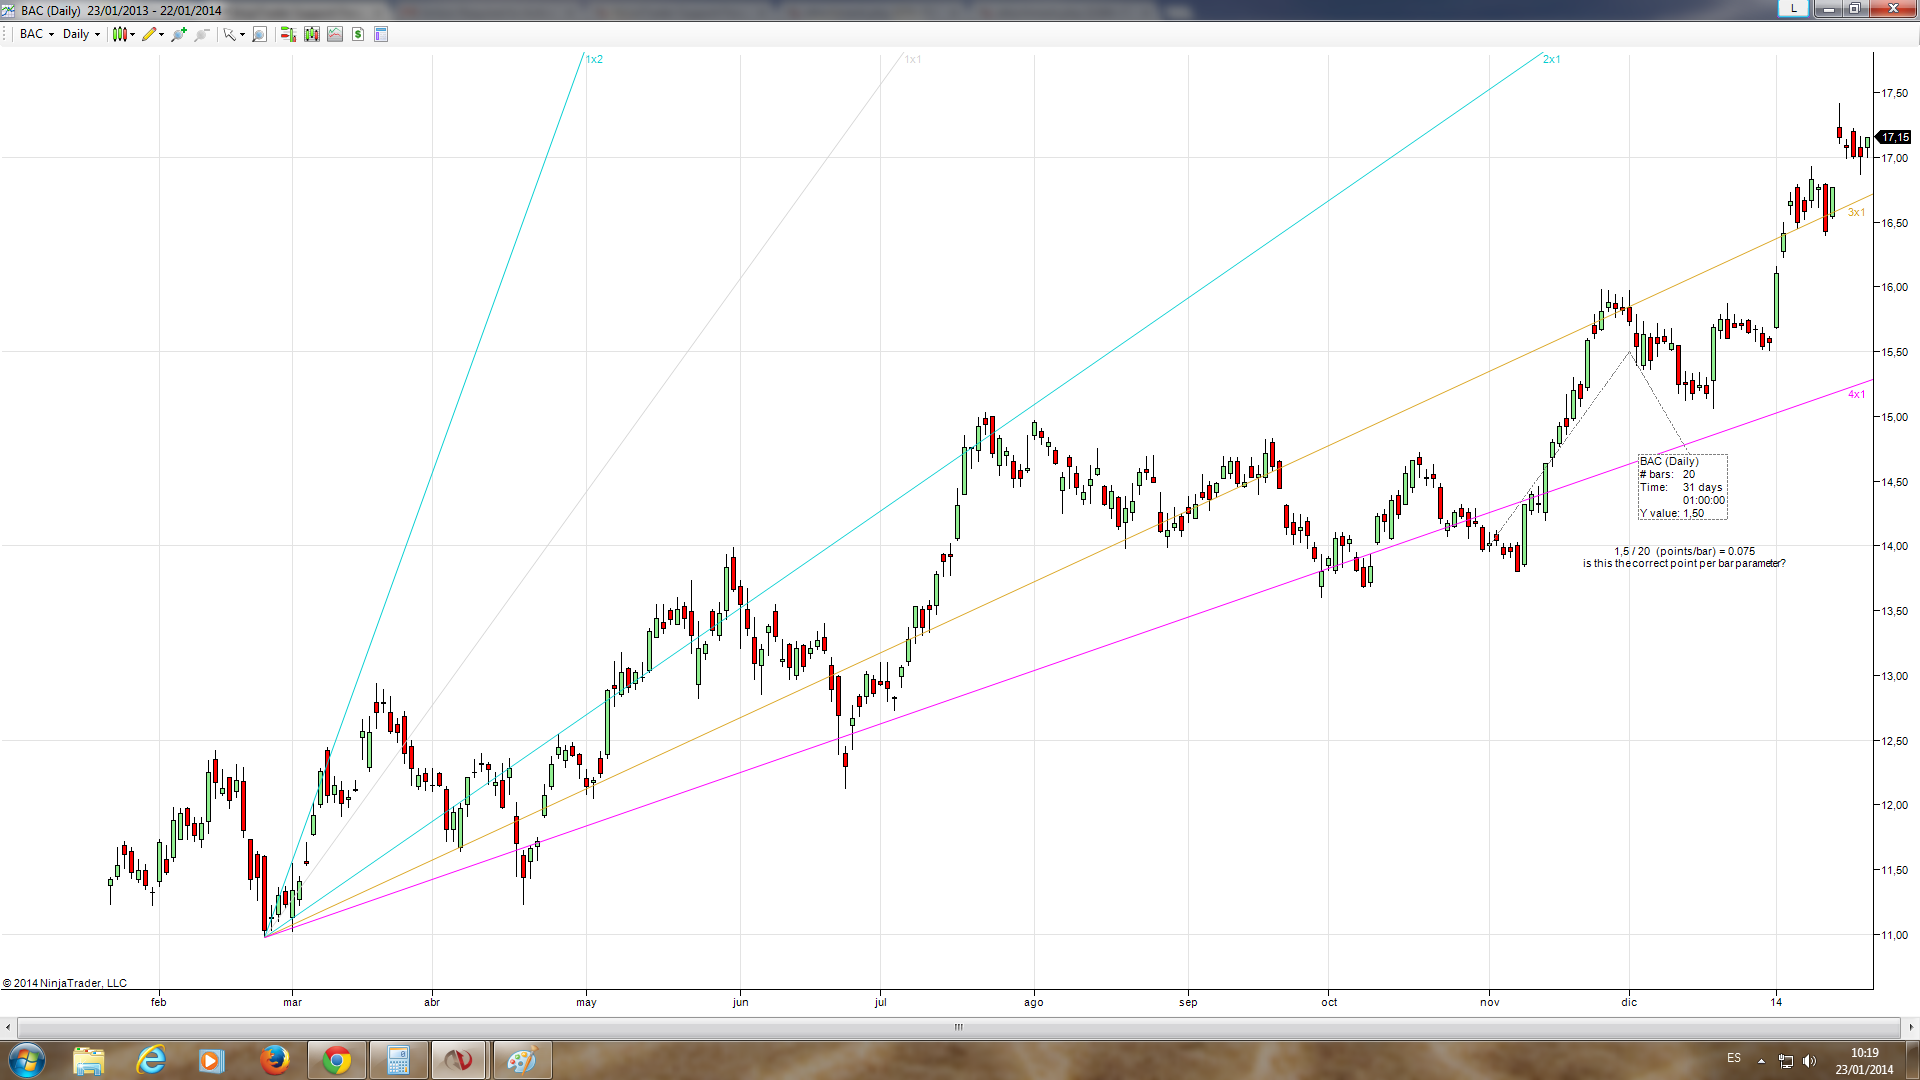The width and height of the screenshot is (1920, 1080).
Task: Open the chart trader icon
Action: click(x=288, y=34)
